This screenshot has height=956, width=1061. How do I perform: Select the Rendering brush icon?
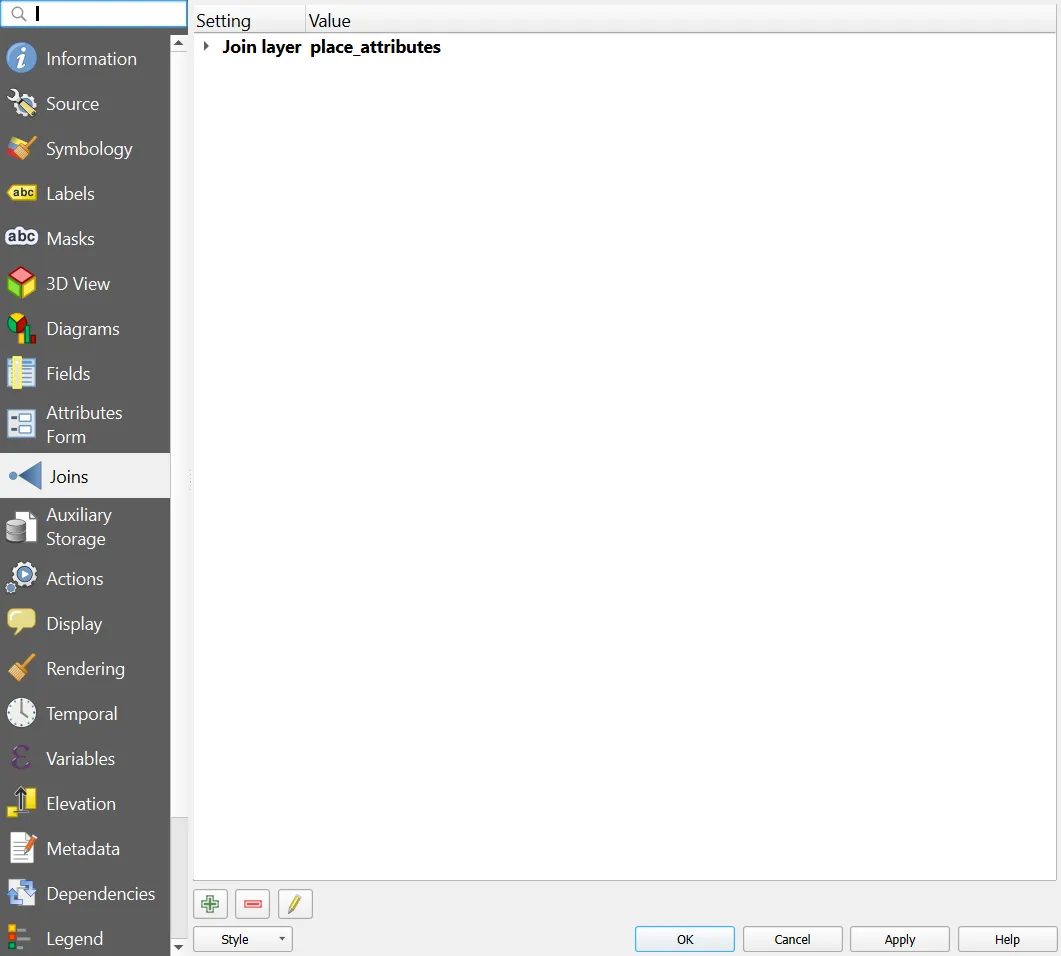point(22,668)
